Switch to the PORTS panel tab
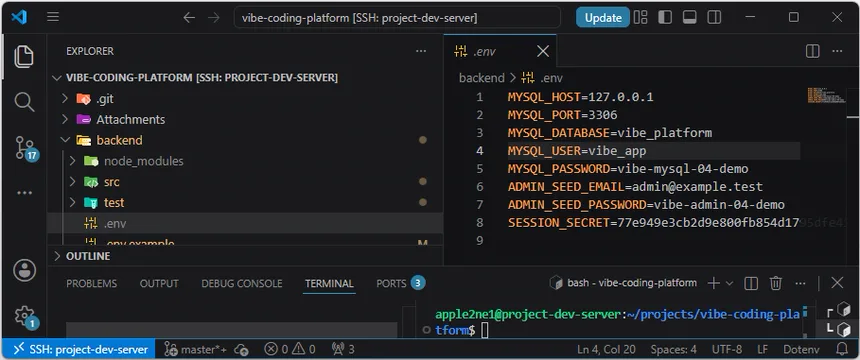Image resolution: width=860 pixels, height=360 pixels. pos(400,283)
